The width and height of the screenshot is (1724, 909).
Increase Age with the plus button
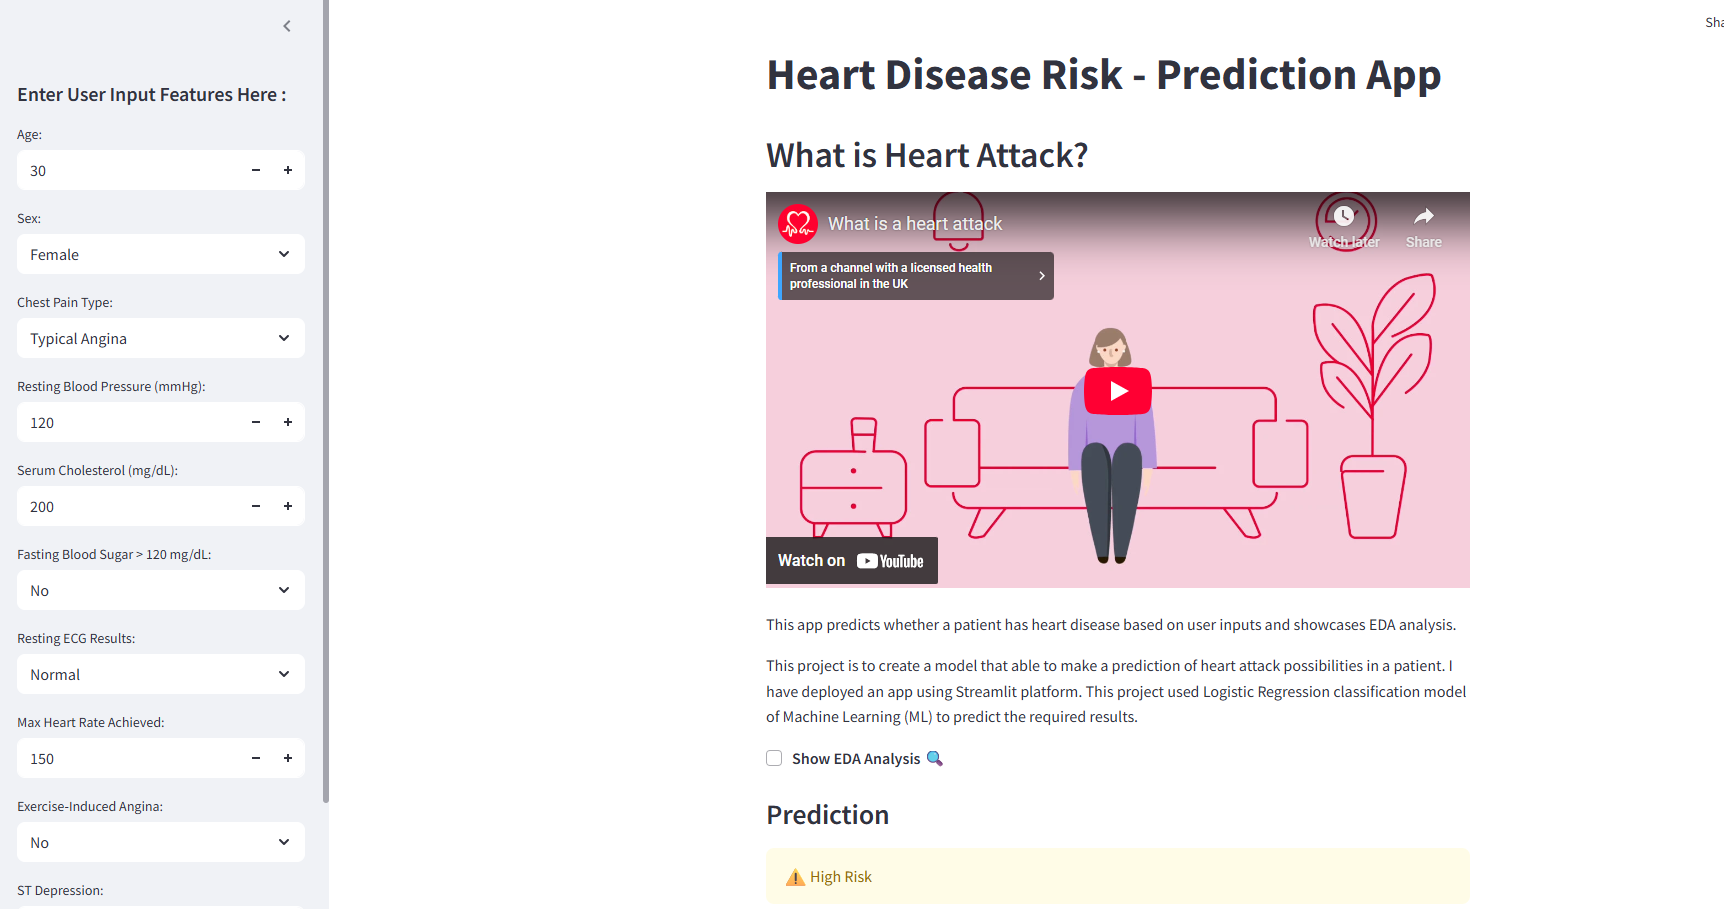[288, 170]
